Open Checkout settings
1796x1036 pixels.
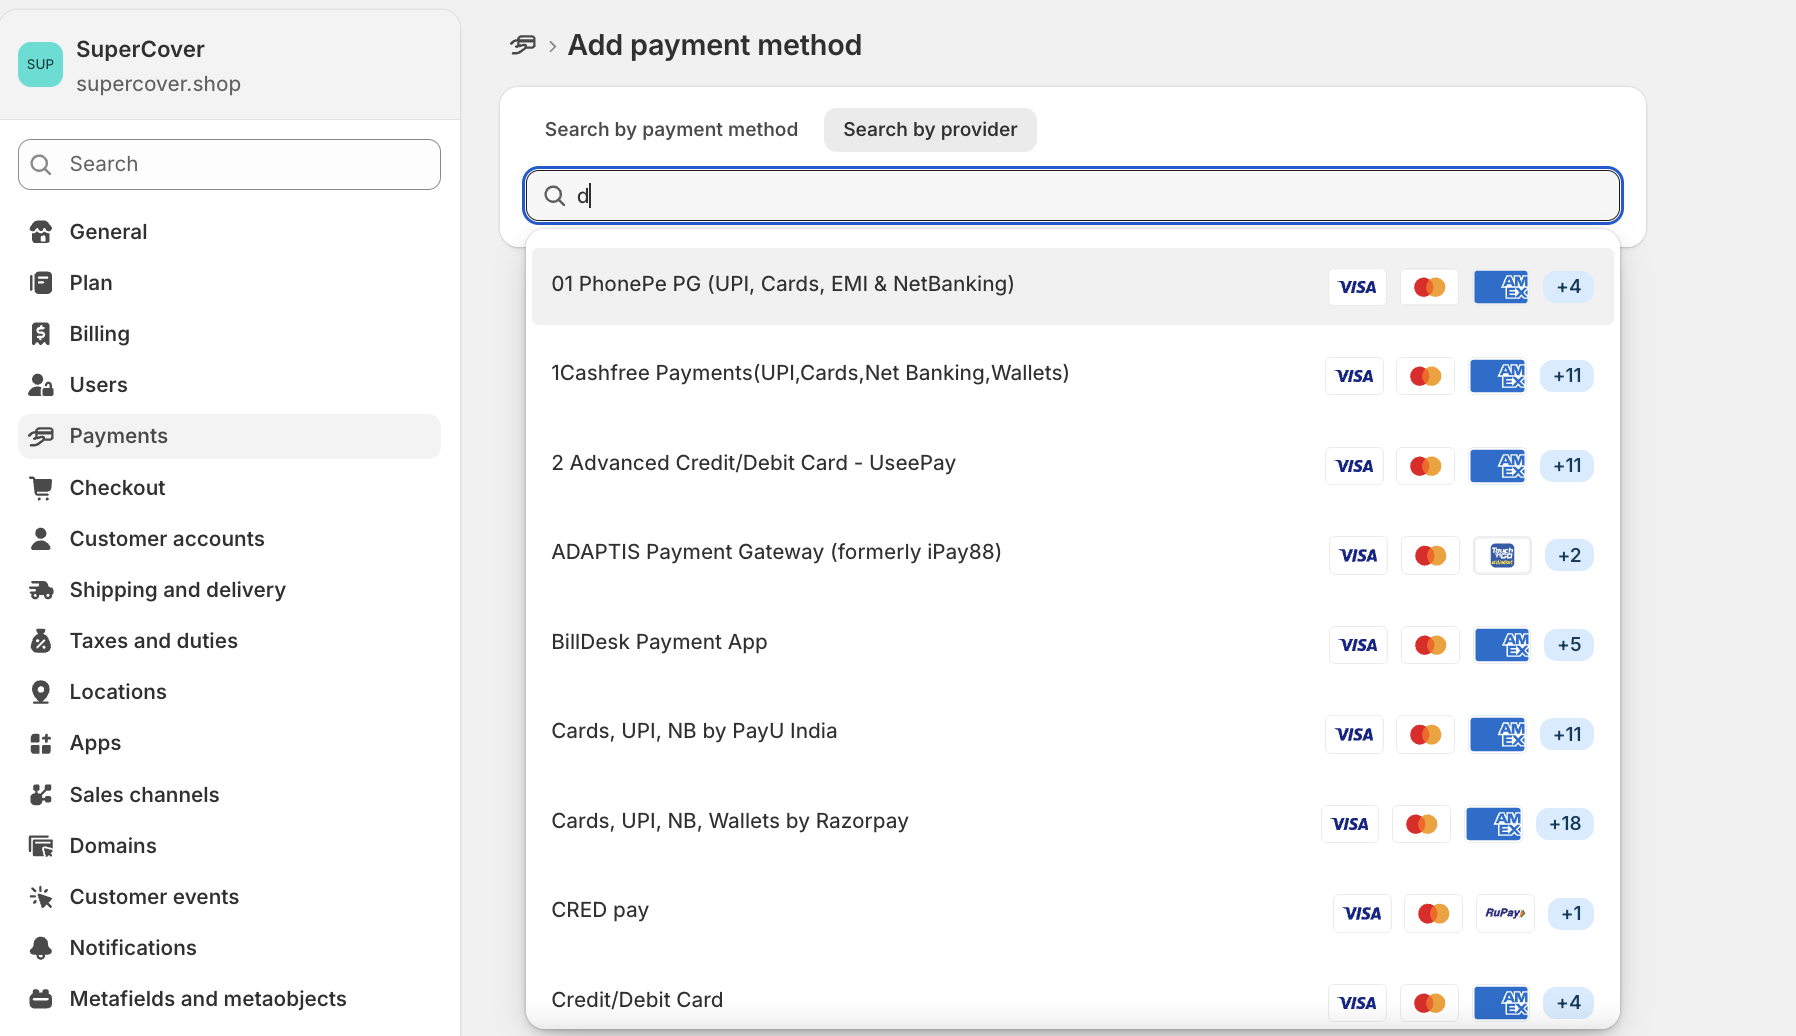(x=229, y=488)
